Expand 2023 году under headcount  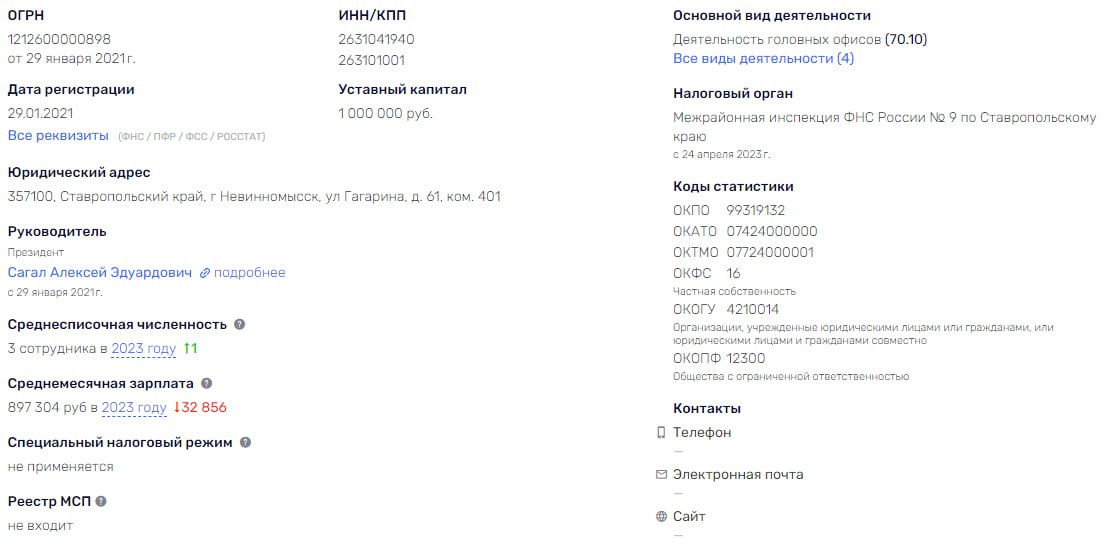coord(144,349)
